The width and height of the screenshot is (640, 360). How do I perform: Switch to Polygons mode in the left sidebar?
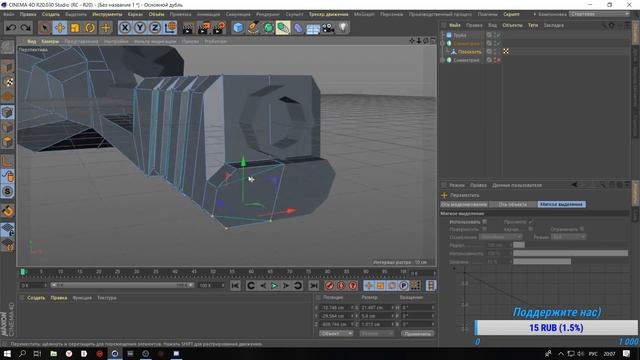(8, 142)
